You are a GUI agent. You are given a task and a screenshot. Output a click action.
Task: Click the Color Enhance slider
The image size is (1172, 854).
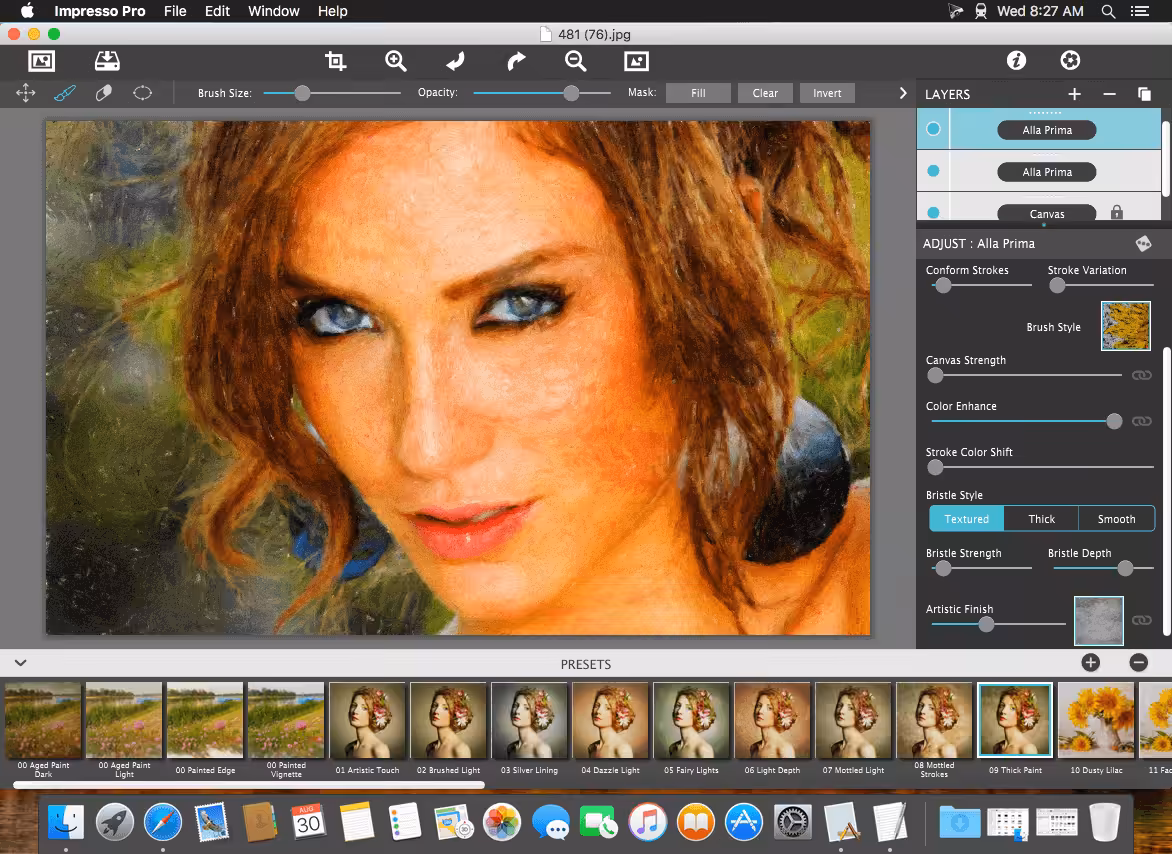coord(1026,421)
